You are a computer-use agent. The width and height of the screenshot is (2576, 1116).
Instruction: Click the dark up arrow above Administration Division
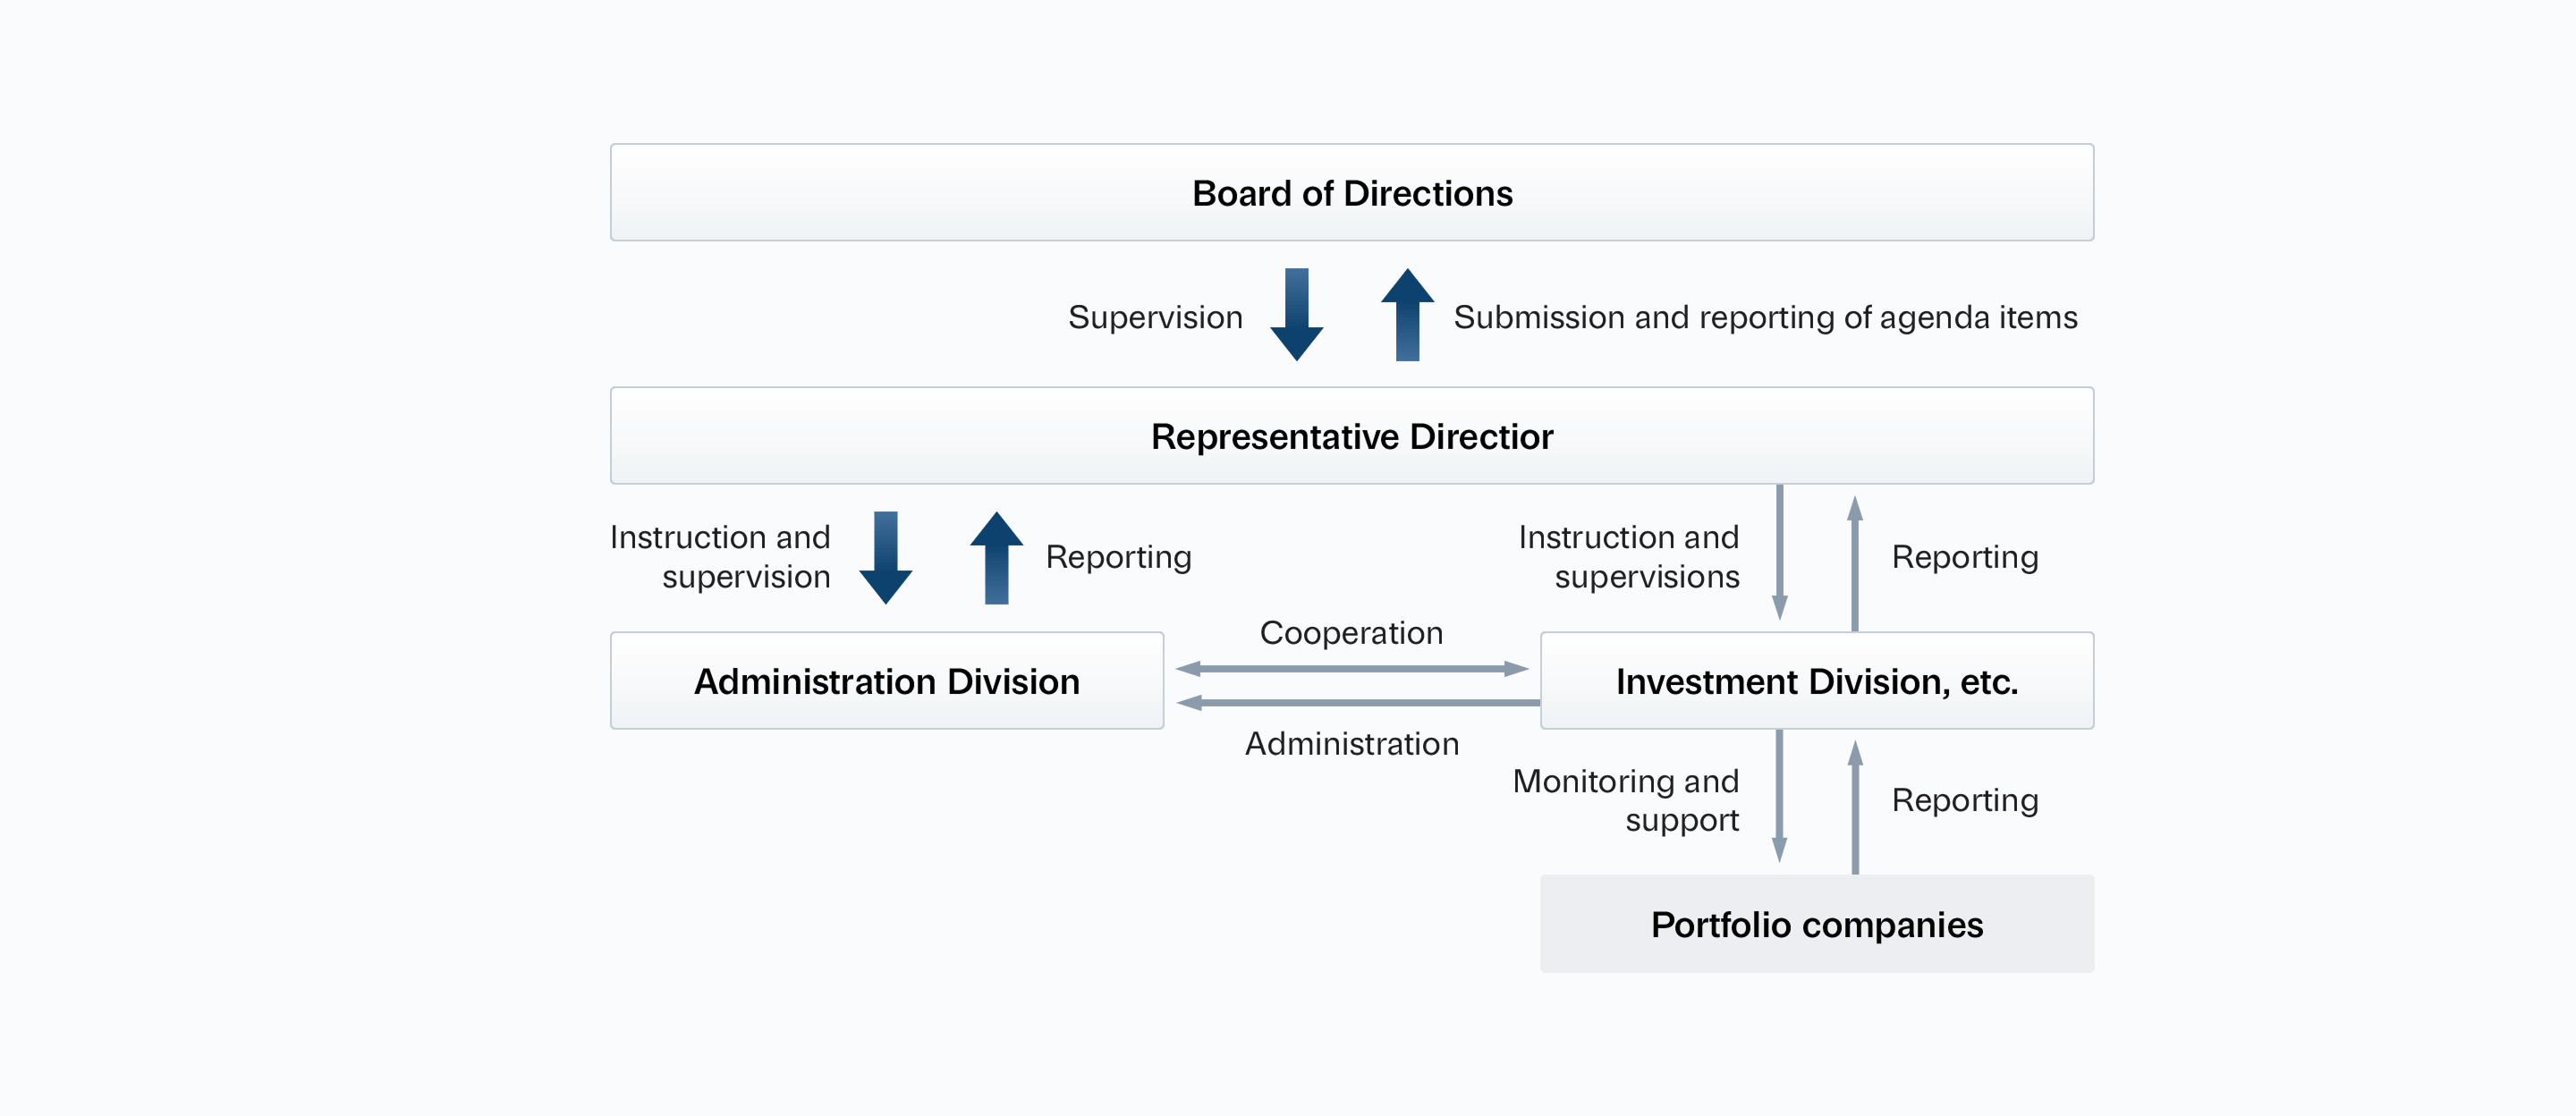click(996, 557)
